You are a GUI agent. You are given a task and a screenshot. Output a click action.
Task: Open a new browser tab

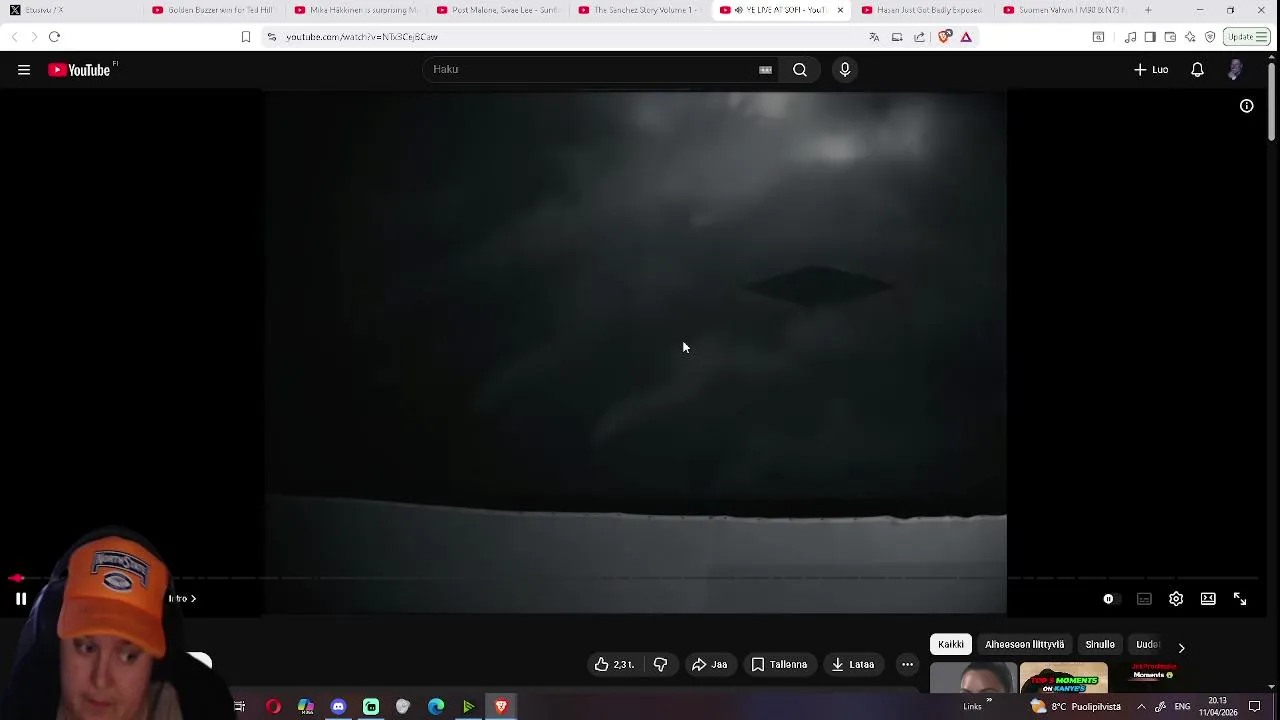[1148, 10]
